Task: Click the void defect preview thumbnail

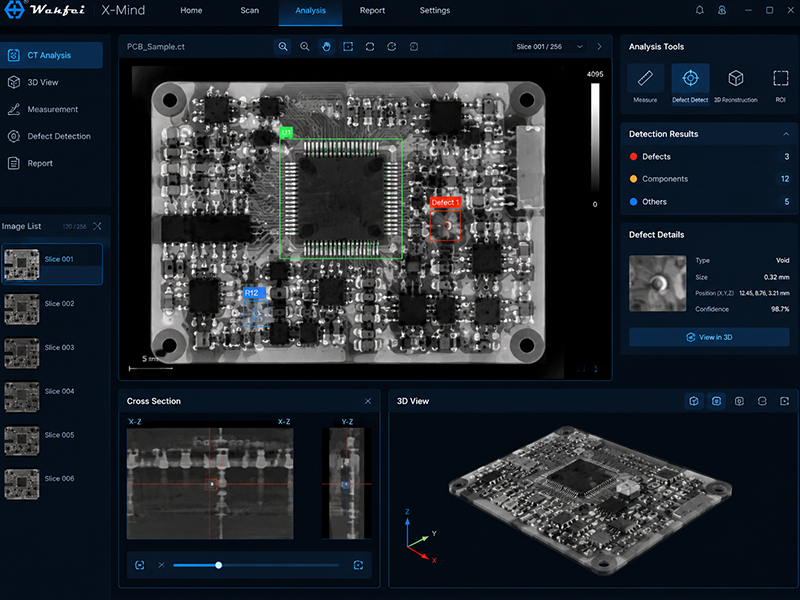Action: click(657, 283)
